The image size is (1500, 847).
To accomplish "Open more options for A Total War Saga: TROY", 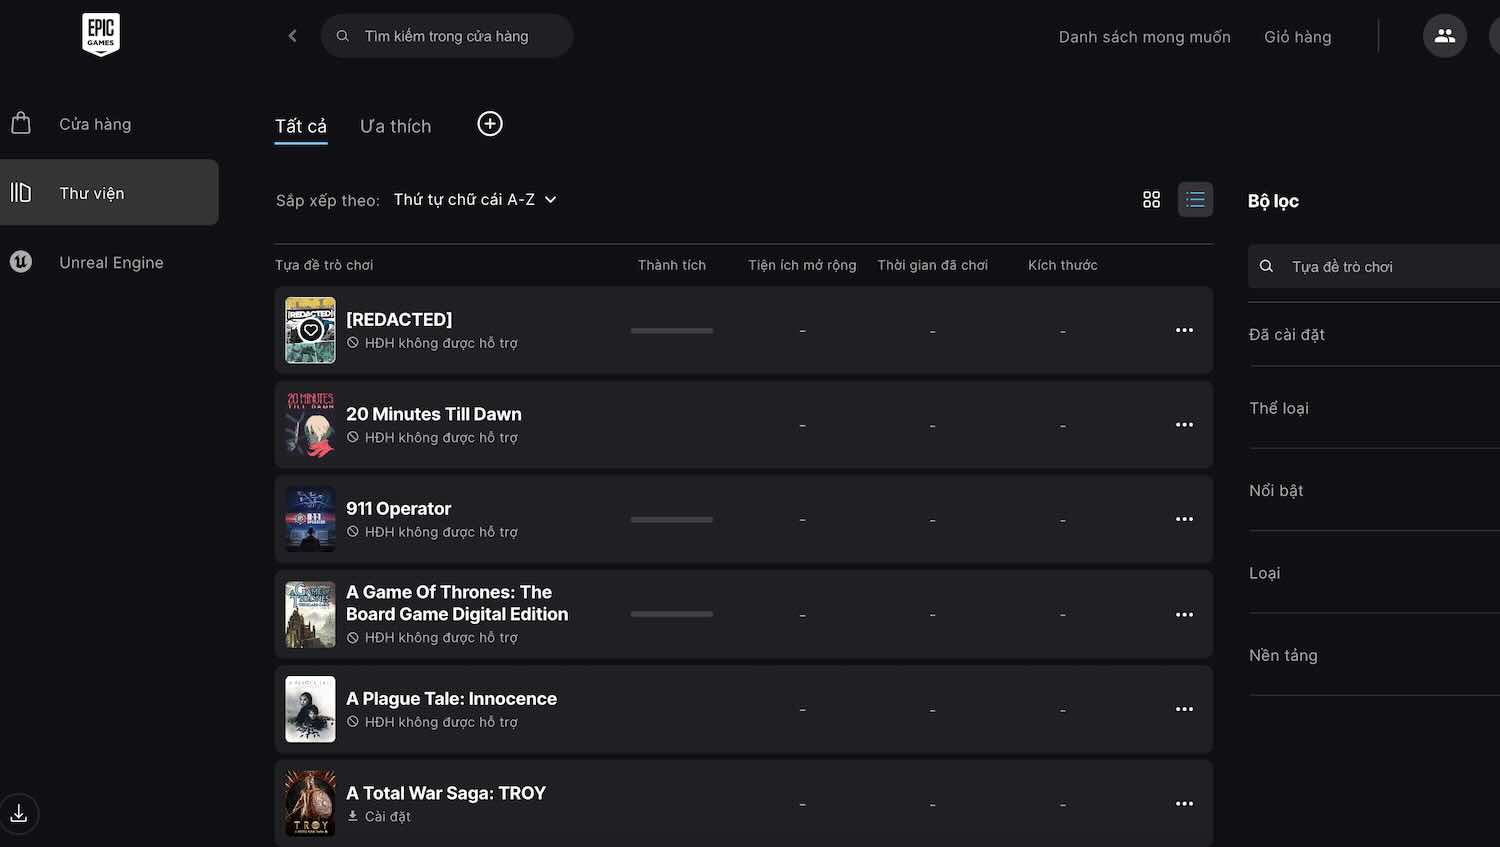I will (x=1184, y=804).
